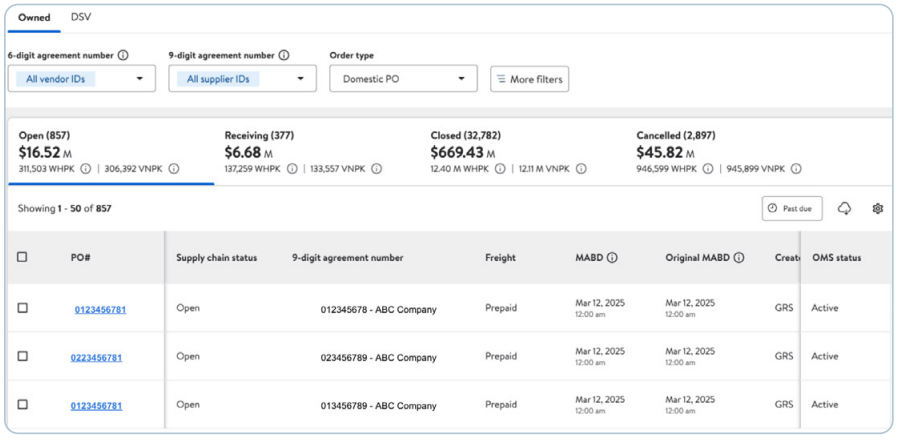Viewport: 898px width, 440px height.
Task: Open PO link 0123456781 for agreement 012345678
Action: (x=100, y=310)
